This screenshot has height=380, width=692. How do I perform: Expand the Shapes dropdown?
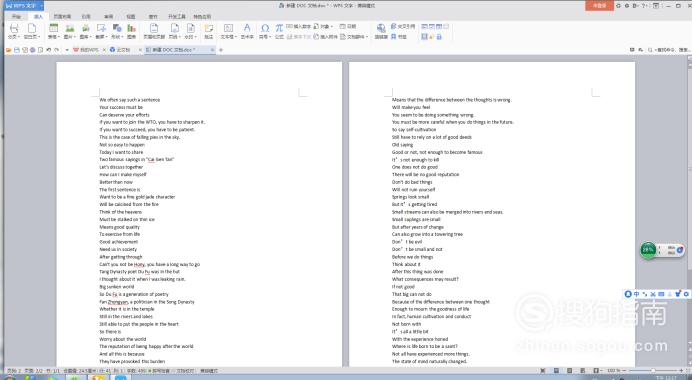click(x=117, y=31)
